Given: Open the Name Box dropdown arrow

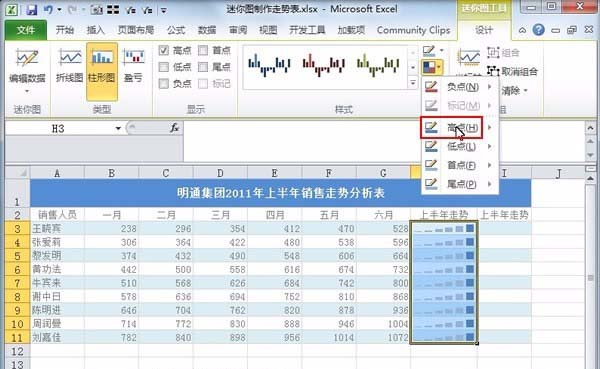Looking at the screenshot, I should (118, 128).
